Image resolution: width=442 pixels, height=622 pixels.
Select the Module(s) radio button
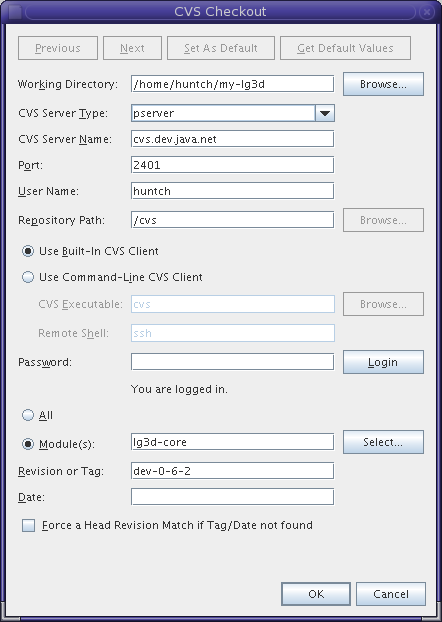tap(28, 444)
